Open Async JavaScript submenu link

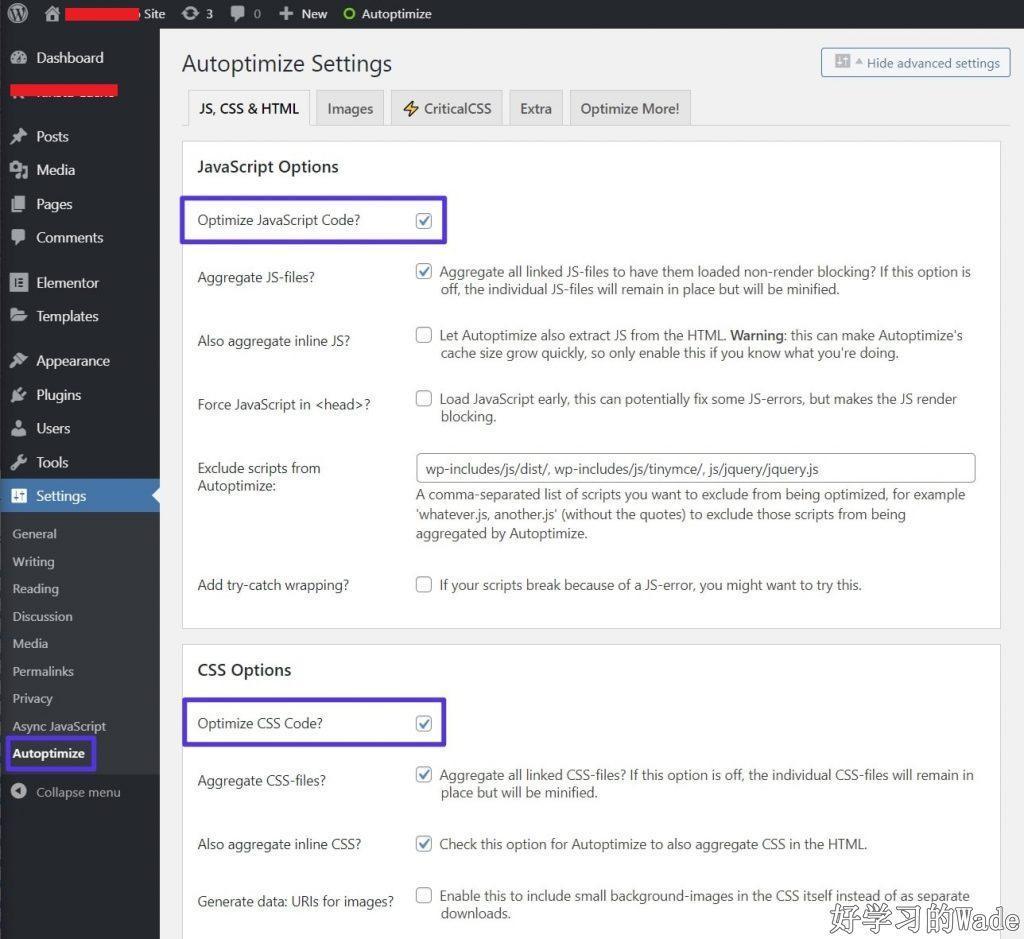(59, 726)
